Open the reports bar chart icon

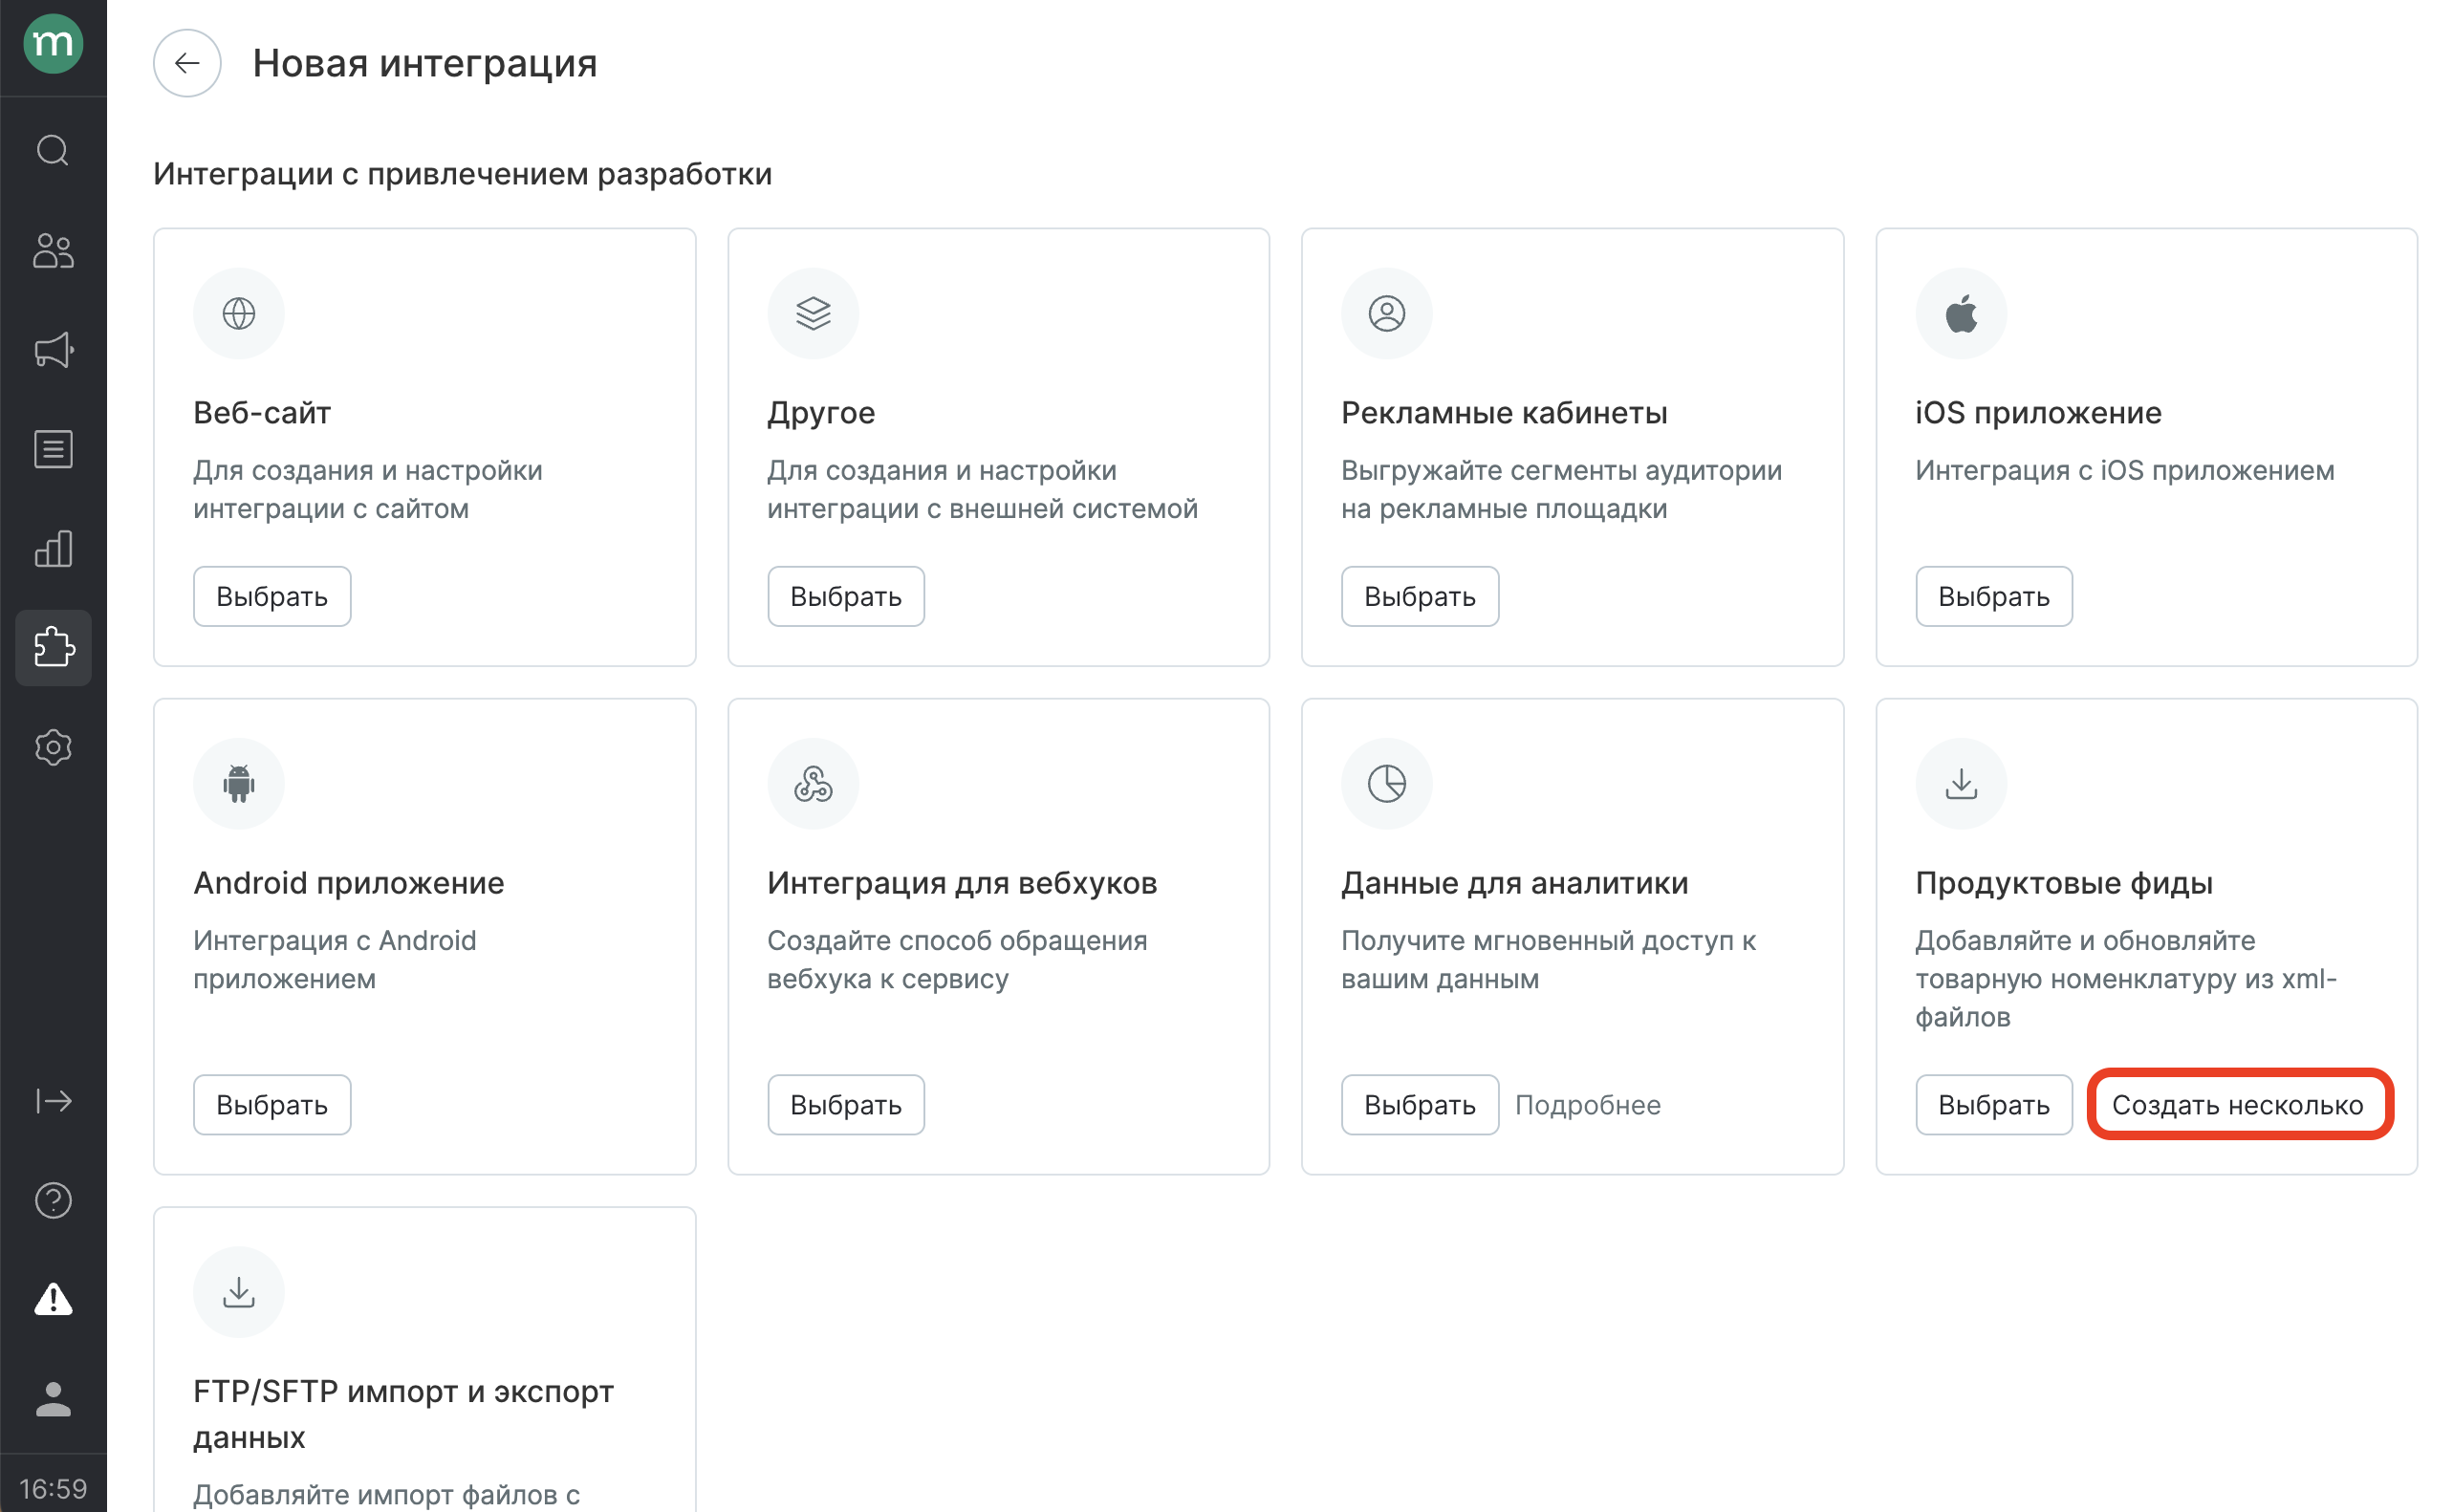pyautogui.click(x=53, y=549)
